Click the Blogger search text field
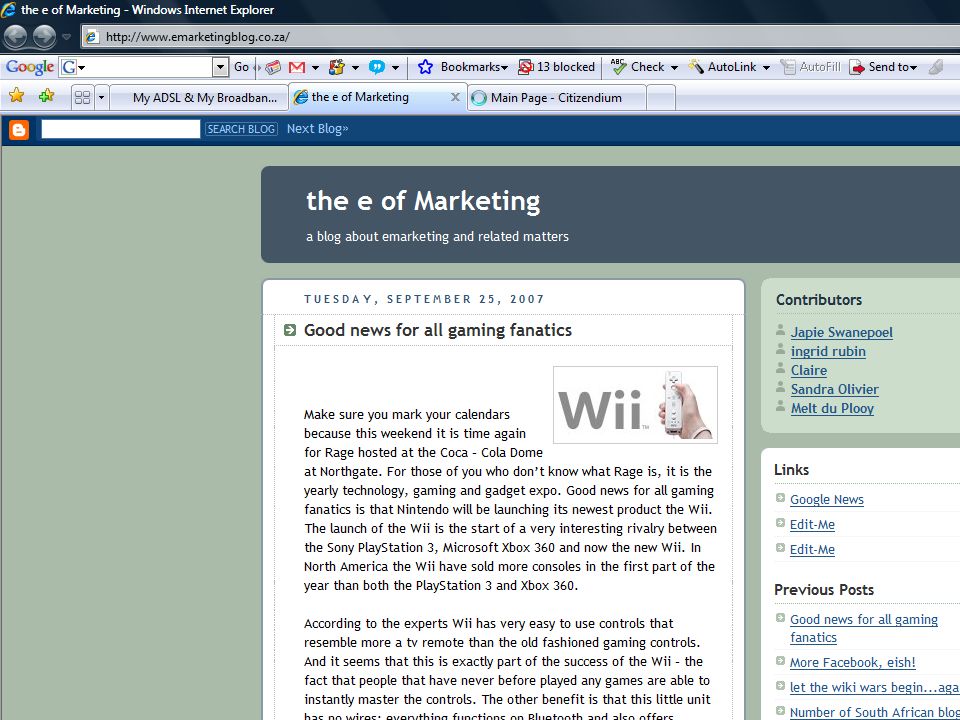The height and width of the screenshot is (720, 960). point(121,129)
